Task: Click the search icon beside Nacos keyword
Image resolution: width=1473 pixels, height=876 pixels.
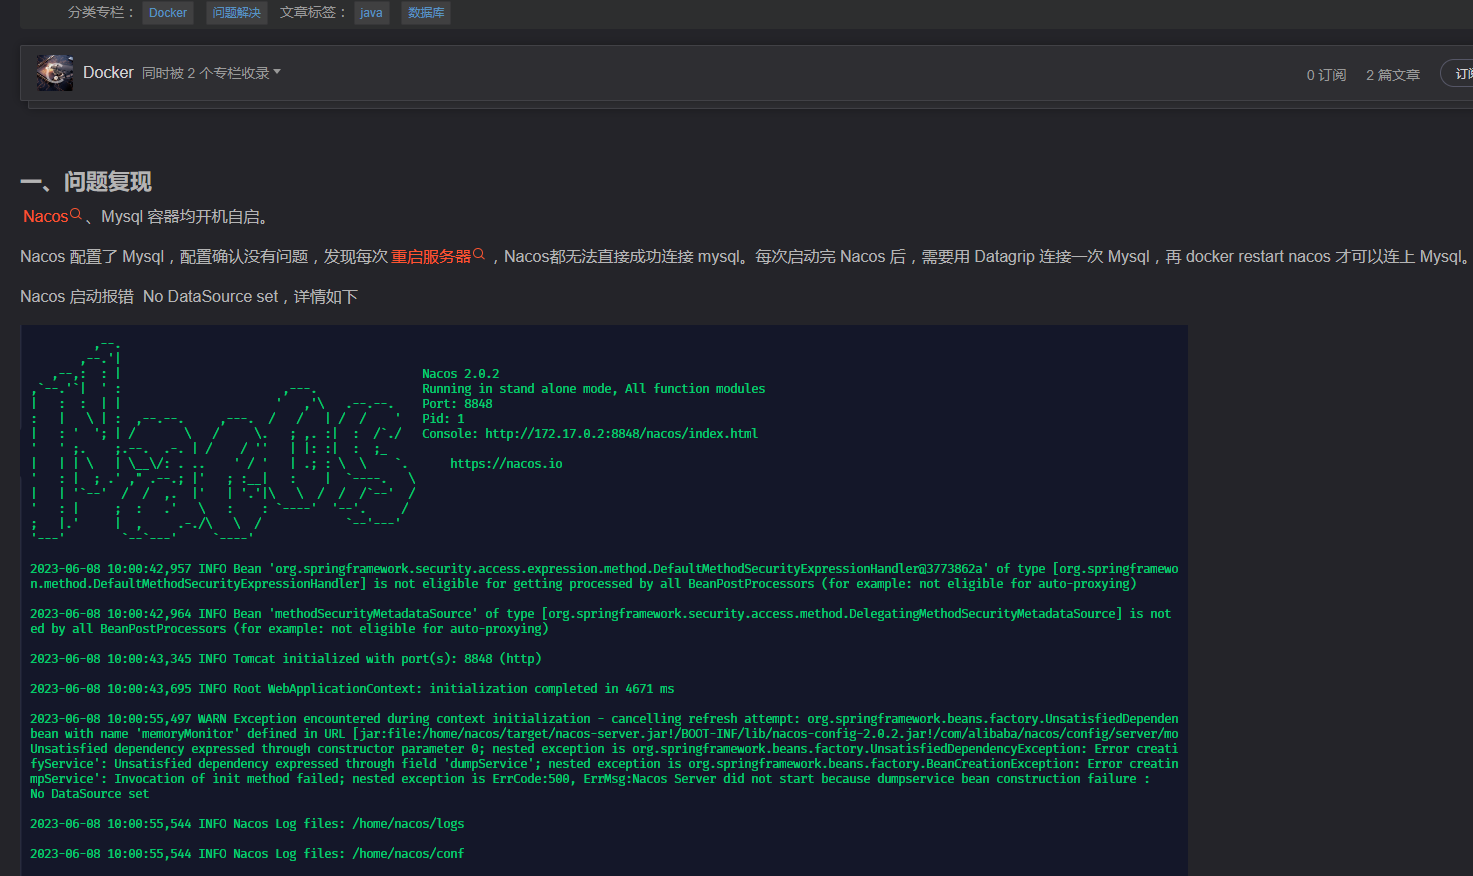Action: (76, 215)
